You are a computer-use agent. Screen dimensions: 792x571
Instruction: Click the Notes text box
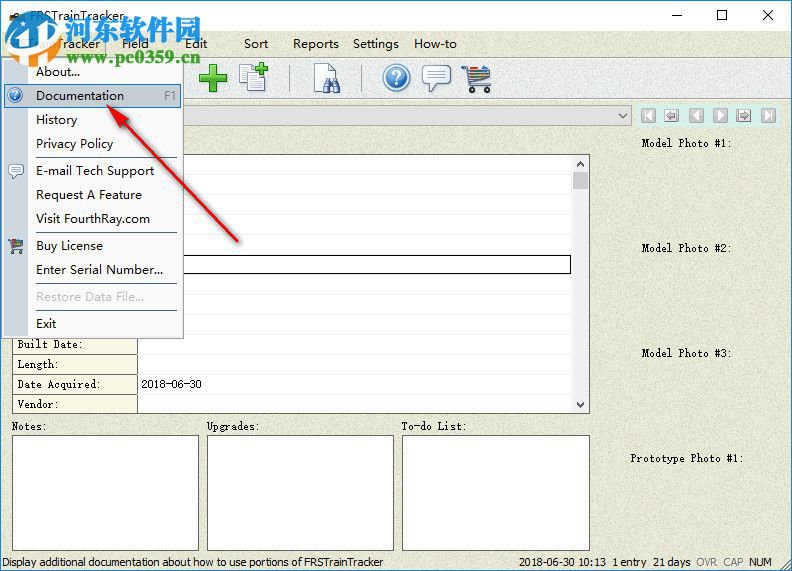pos(105,493)
